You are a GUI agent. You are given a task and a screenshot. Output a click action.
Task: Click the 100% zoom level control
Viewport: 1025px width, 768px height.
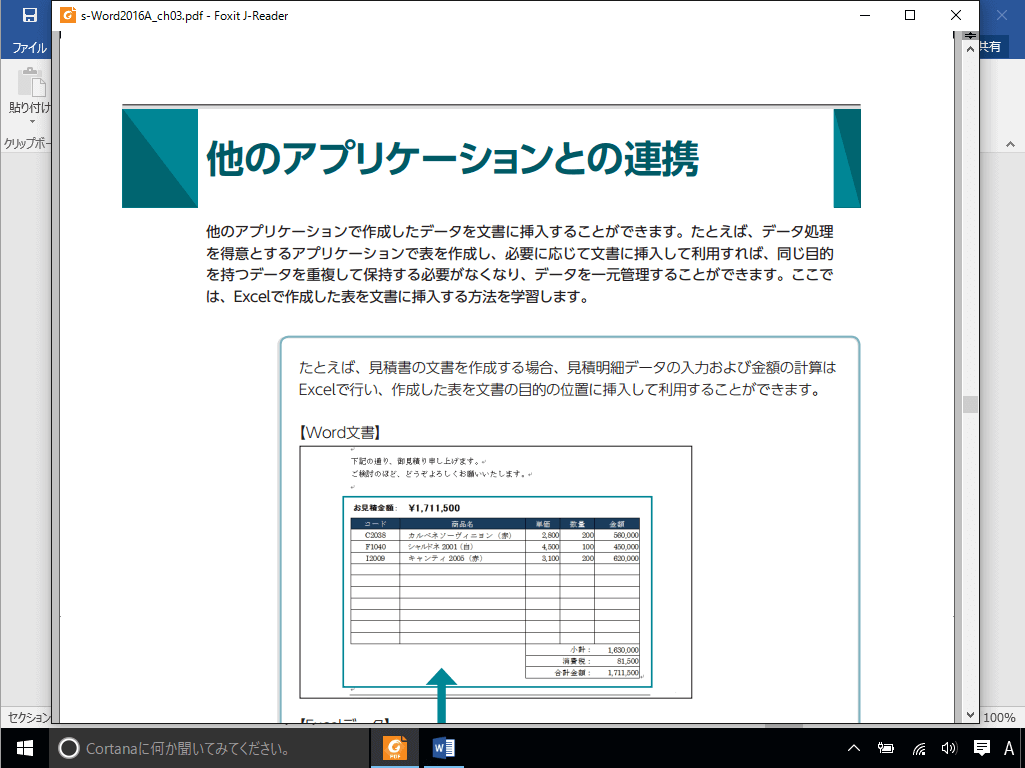point(1001,715)
